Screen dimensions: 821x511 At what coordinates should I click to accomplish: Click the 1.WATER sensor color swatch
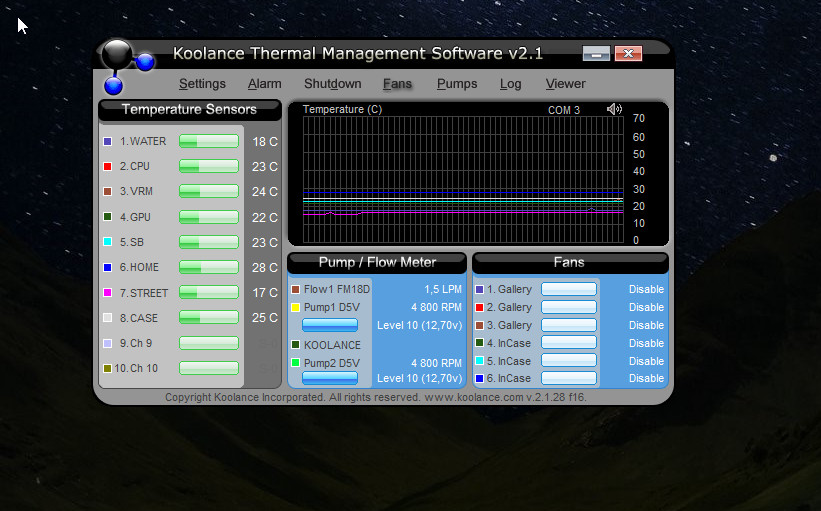108,141
